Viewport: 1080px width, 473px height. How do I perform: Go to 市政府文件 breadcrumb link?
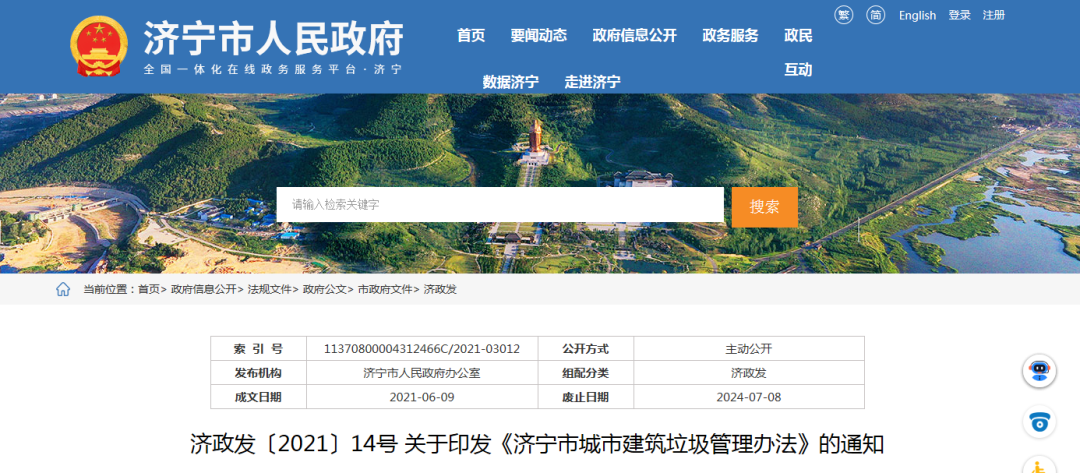(385, 289)
